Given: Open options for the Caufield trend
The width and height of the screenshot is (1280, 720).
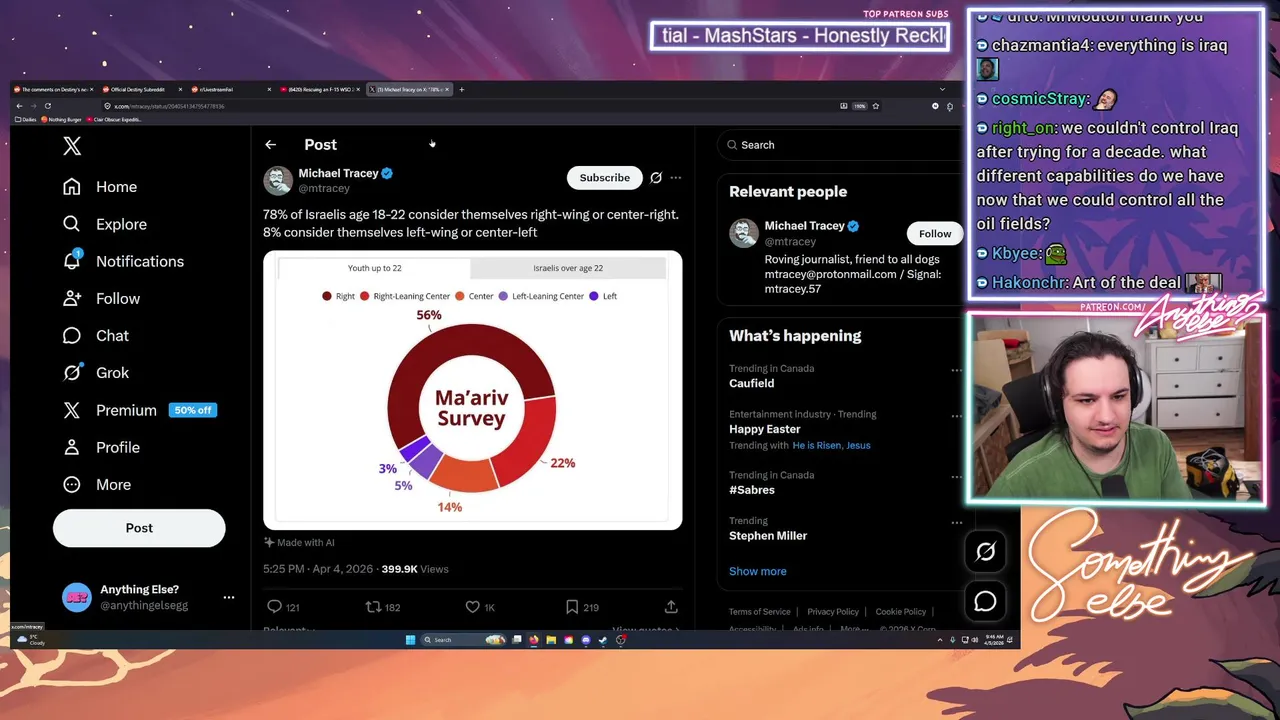Looking at the screenshot, I should pyautogui.click(x=956, y=370).
